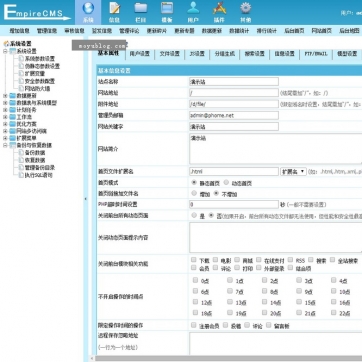Screen dimensions: 362x362
Task: Open 伪静态参数设置 in the tree
Action: click(x=42, y=66)
